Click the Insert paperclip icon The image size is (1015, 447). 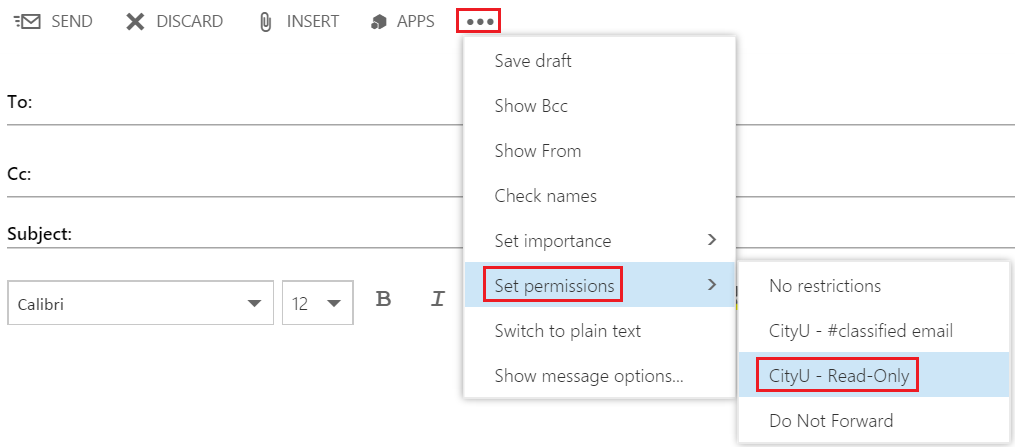[266, 21]
